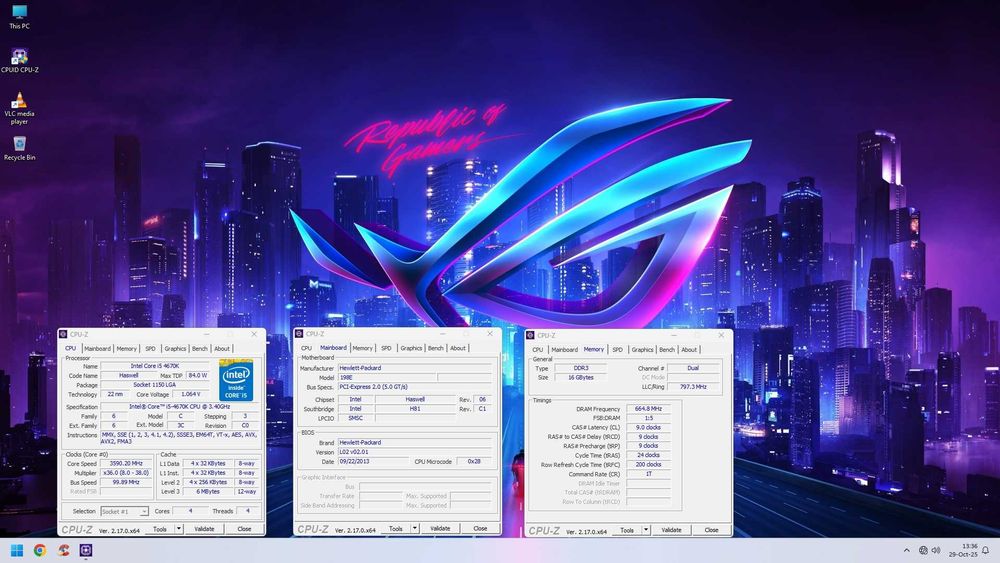This screenshot has width=1000, height=563.
Task: Open the Recycle Bin desktop icon
Action: [x=19, y=148]
